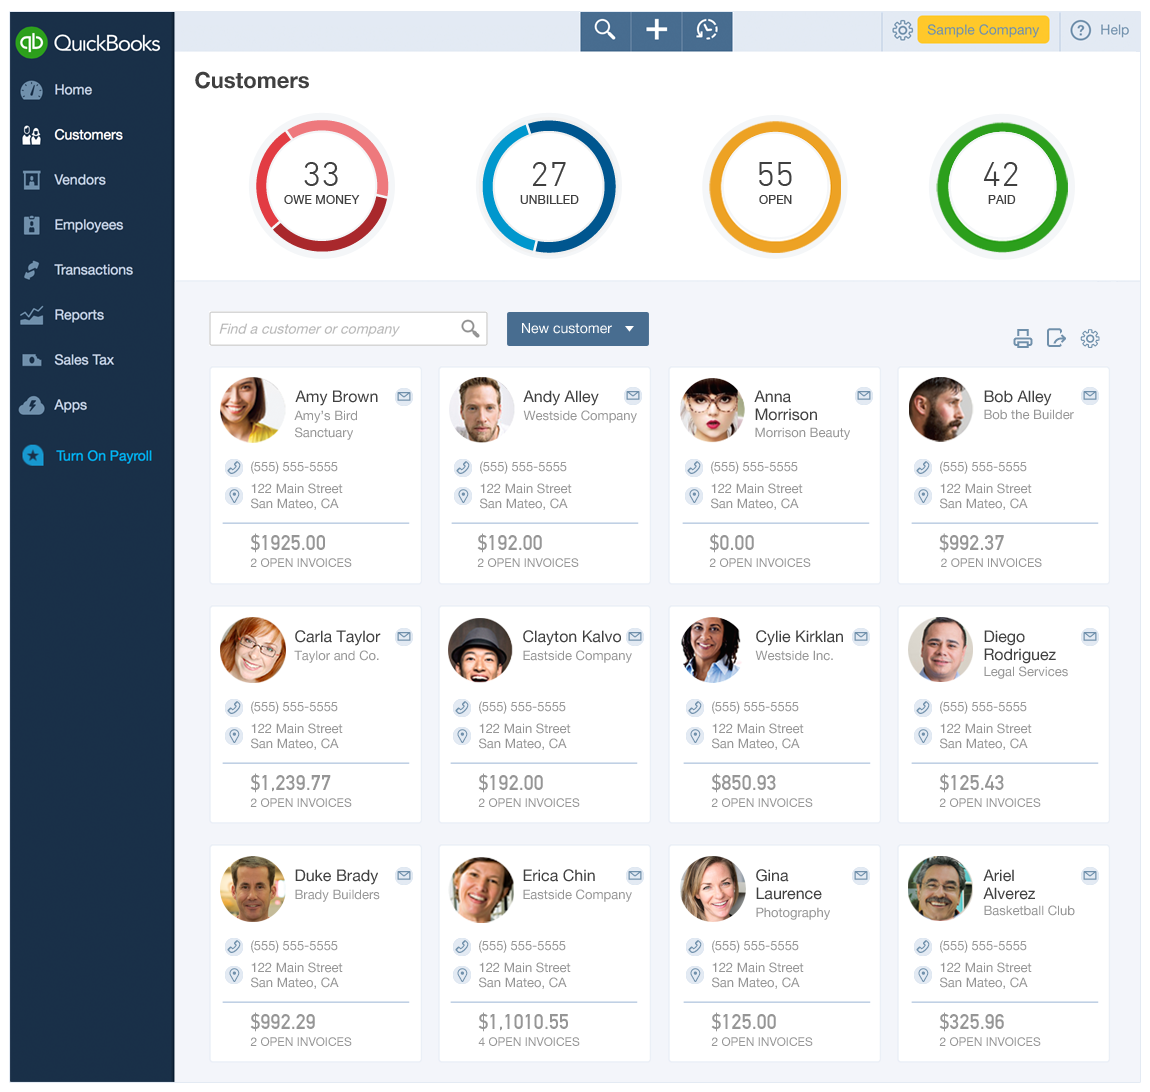
Task: Click Ariel Alverez's envelope icon
Action: click(1090, 876)
